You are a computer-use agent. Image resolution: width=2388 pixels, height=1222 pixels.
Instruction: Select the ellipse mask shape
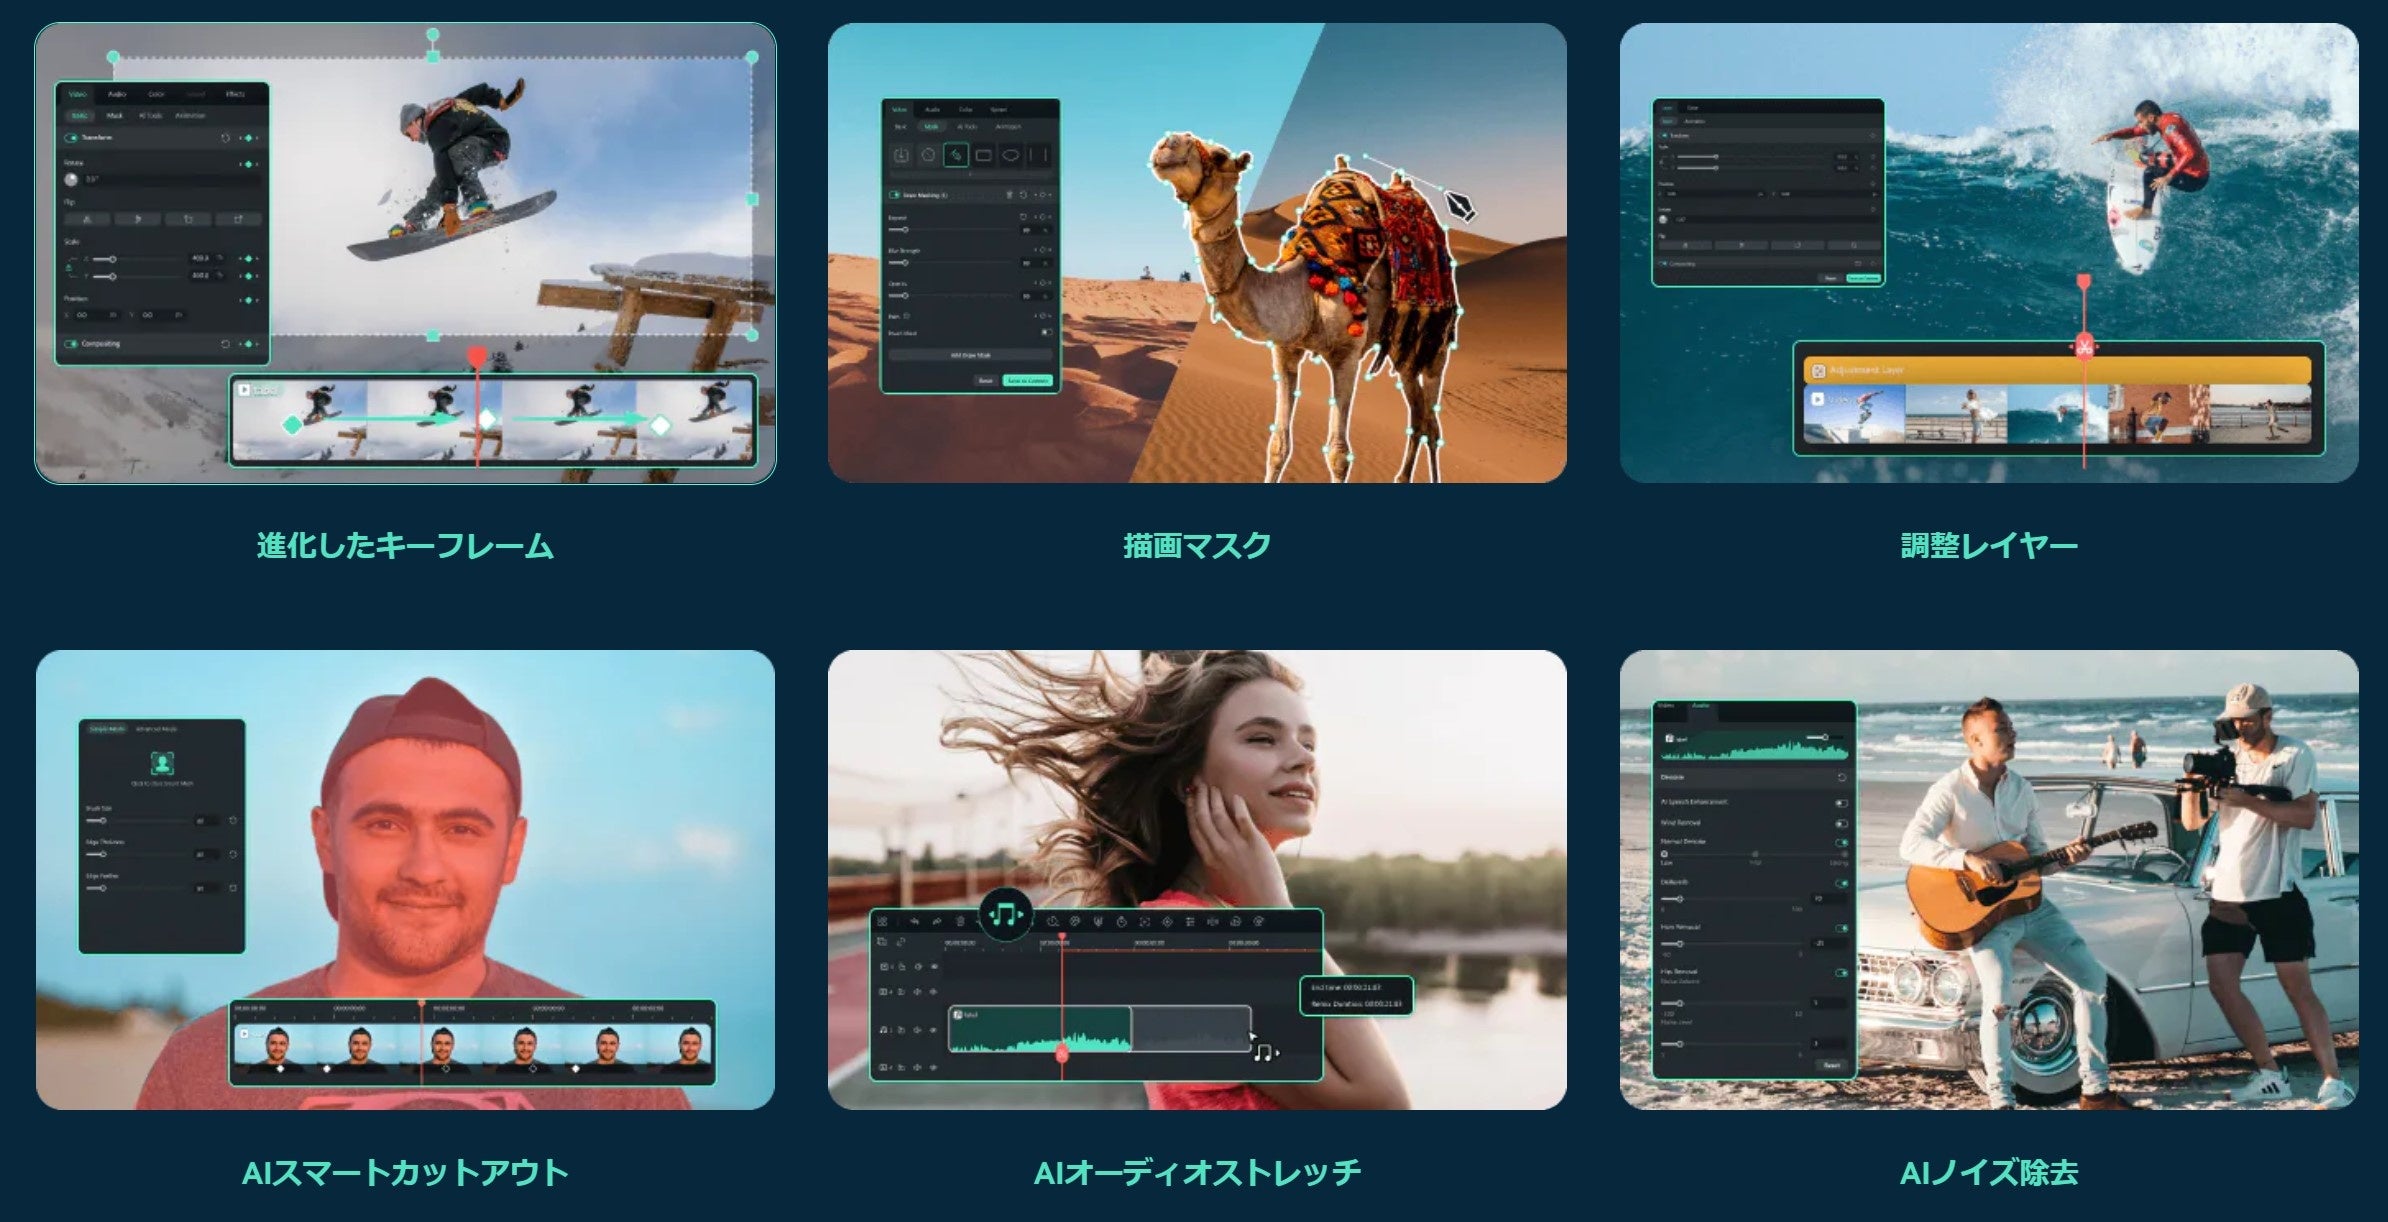click(x=1011, y=155)
